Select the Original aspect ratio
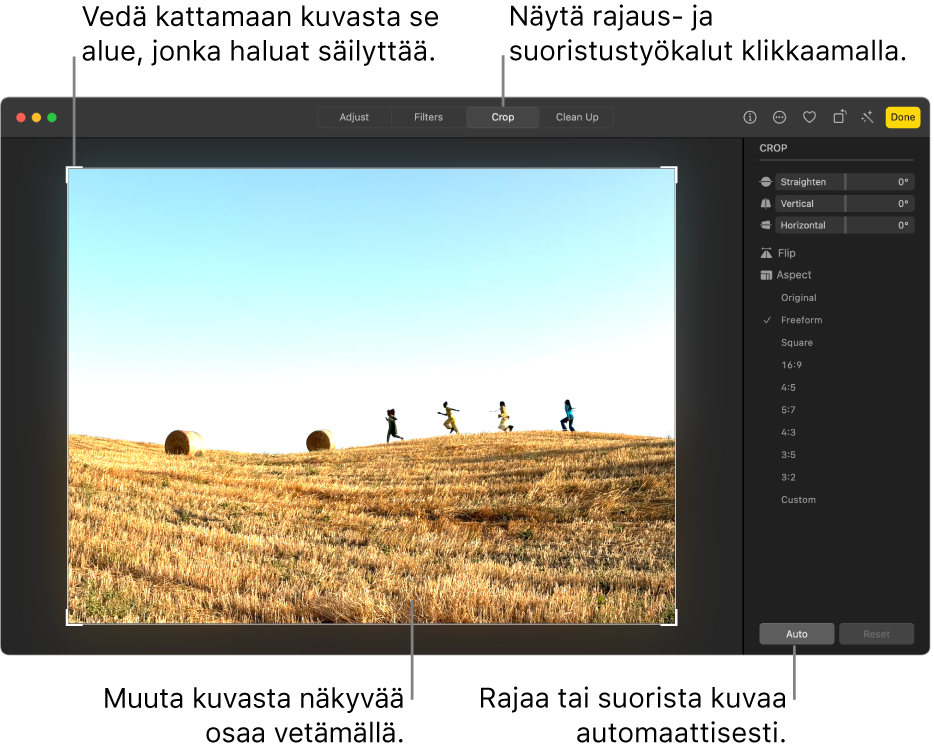 coord(798,298)
